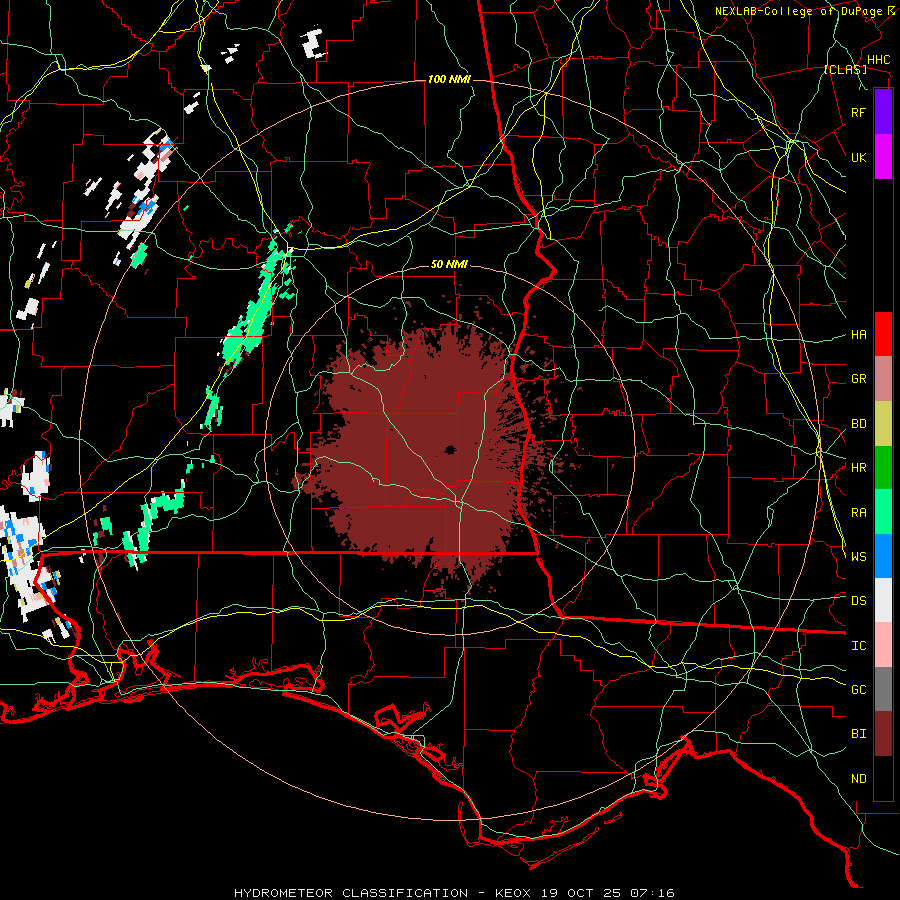
Task: Click the red HA legend color swatch
Action: tap(883, 334)
